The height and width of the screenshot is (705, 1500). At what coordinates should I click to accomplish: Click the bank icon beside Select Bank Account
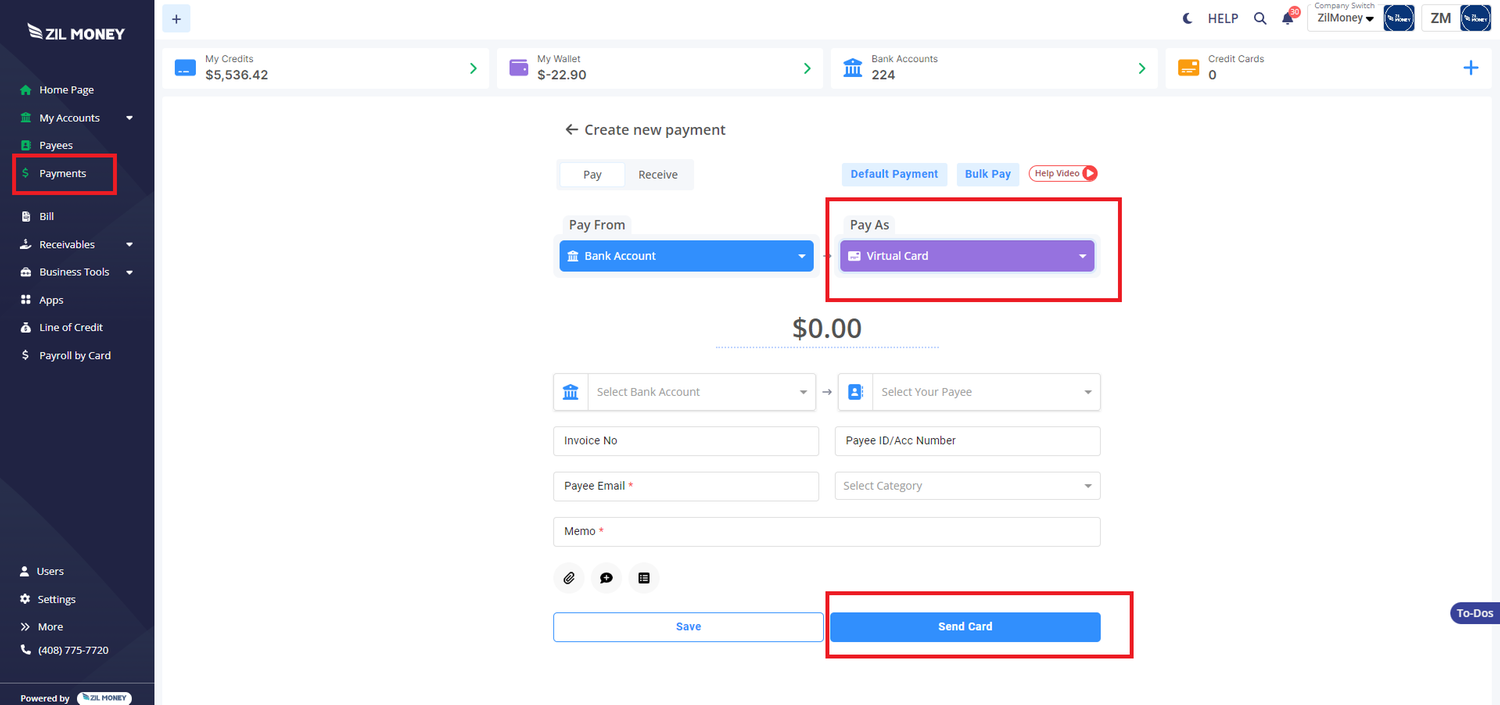[571, 392]
